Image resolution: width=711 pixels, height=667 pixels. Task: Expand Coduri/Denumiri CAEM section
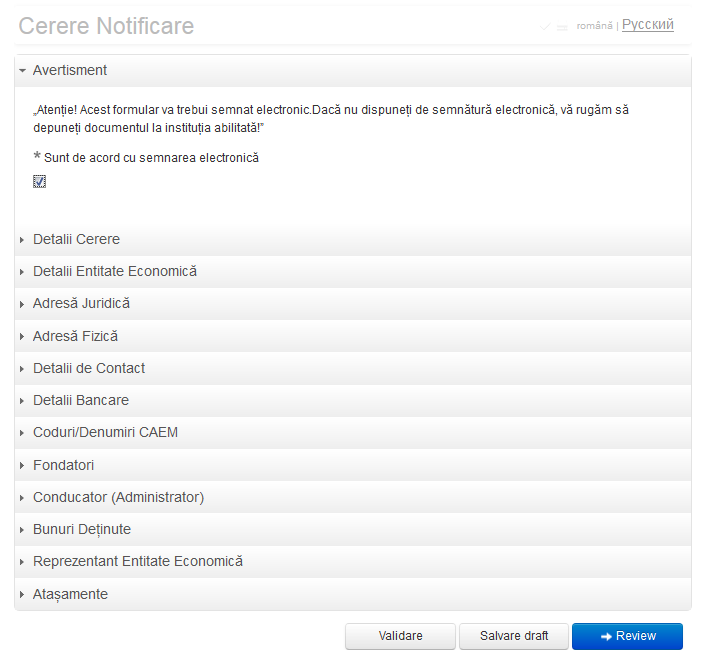point(105,433)
